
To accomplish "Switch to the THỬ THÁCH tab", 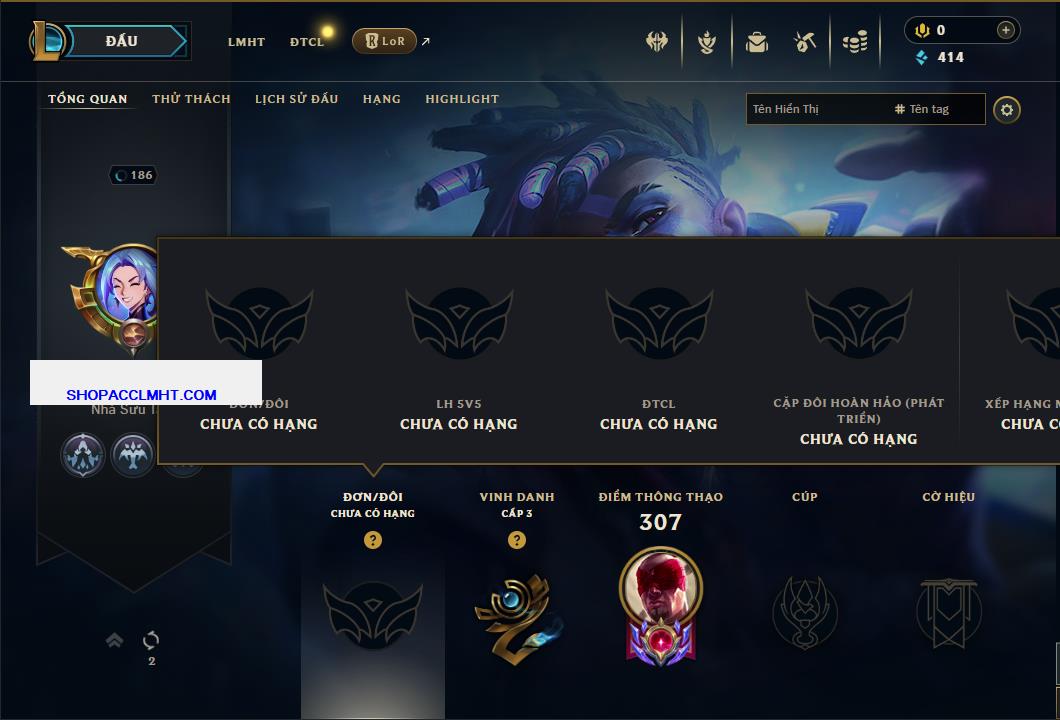I will tap(191, 99).
